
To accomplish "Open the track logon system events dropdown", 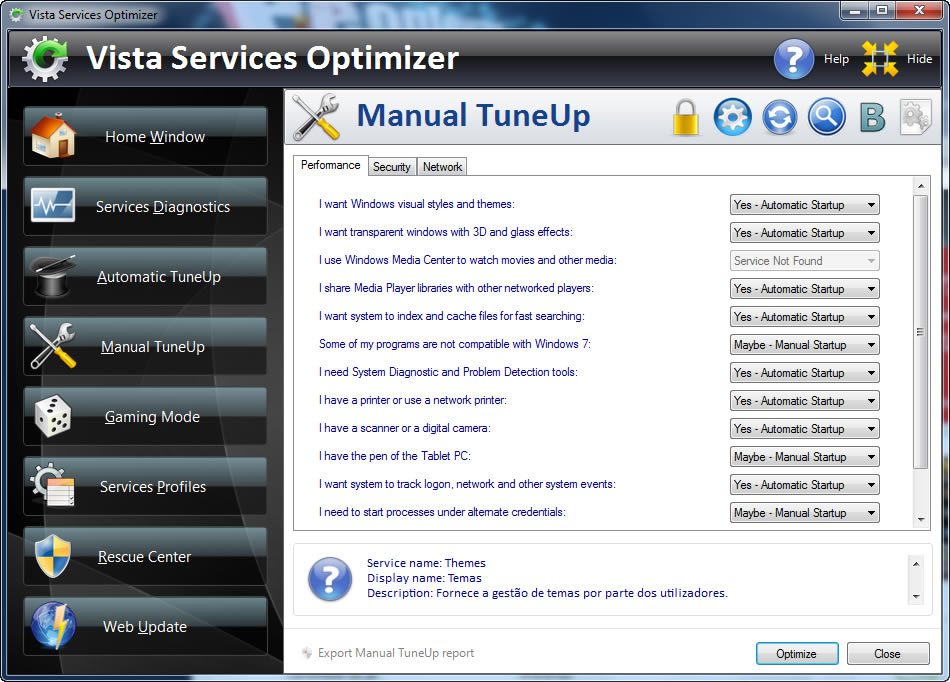I will (x=805, y=485).
